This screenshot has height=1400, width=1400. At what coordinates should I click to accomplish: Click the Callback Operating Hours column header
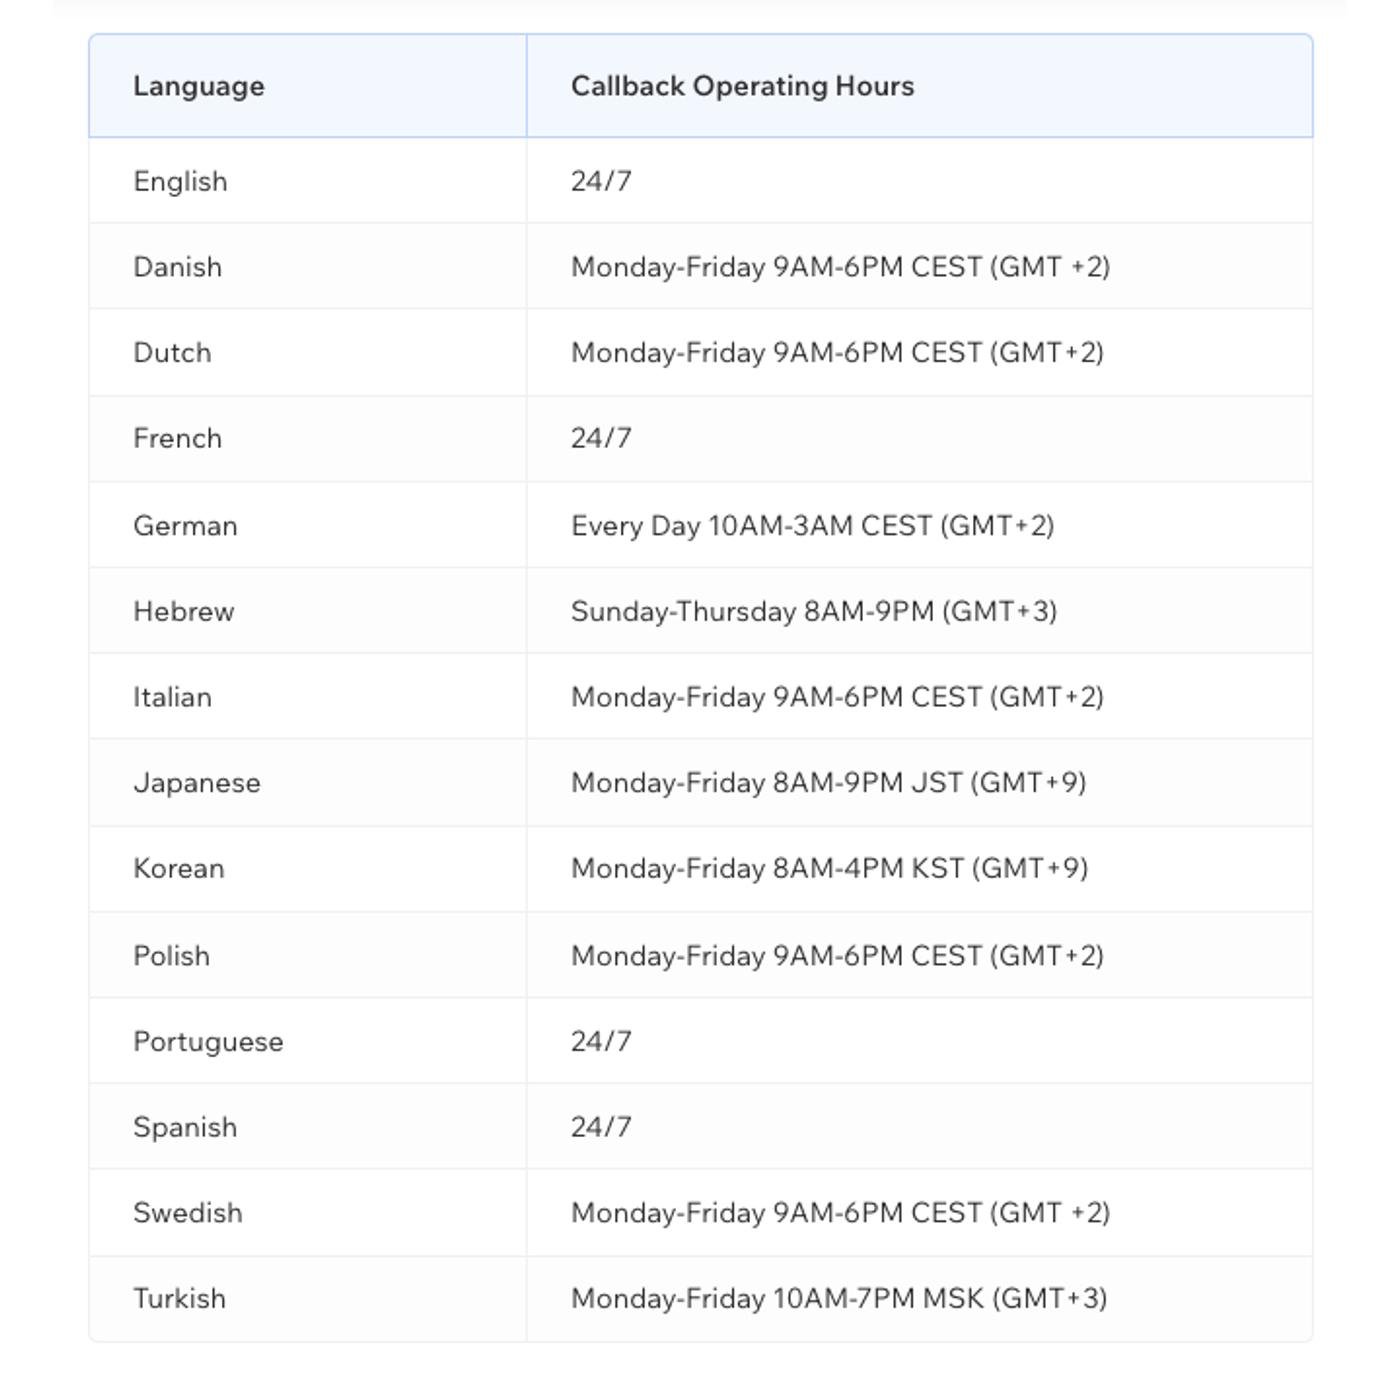click(x=920, y=86)
